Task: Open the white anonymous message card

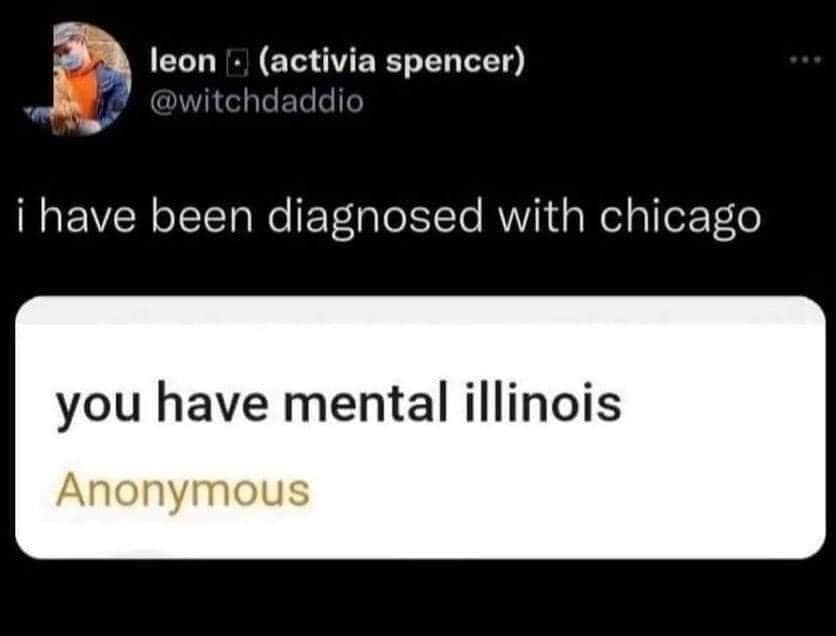Action: click(420, 427)
